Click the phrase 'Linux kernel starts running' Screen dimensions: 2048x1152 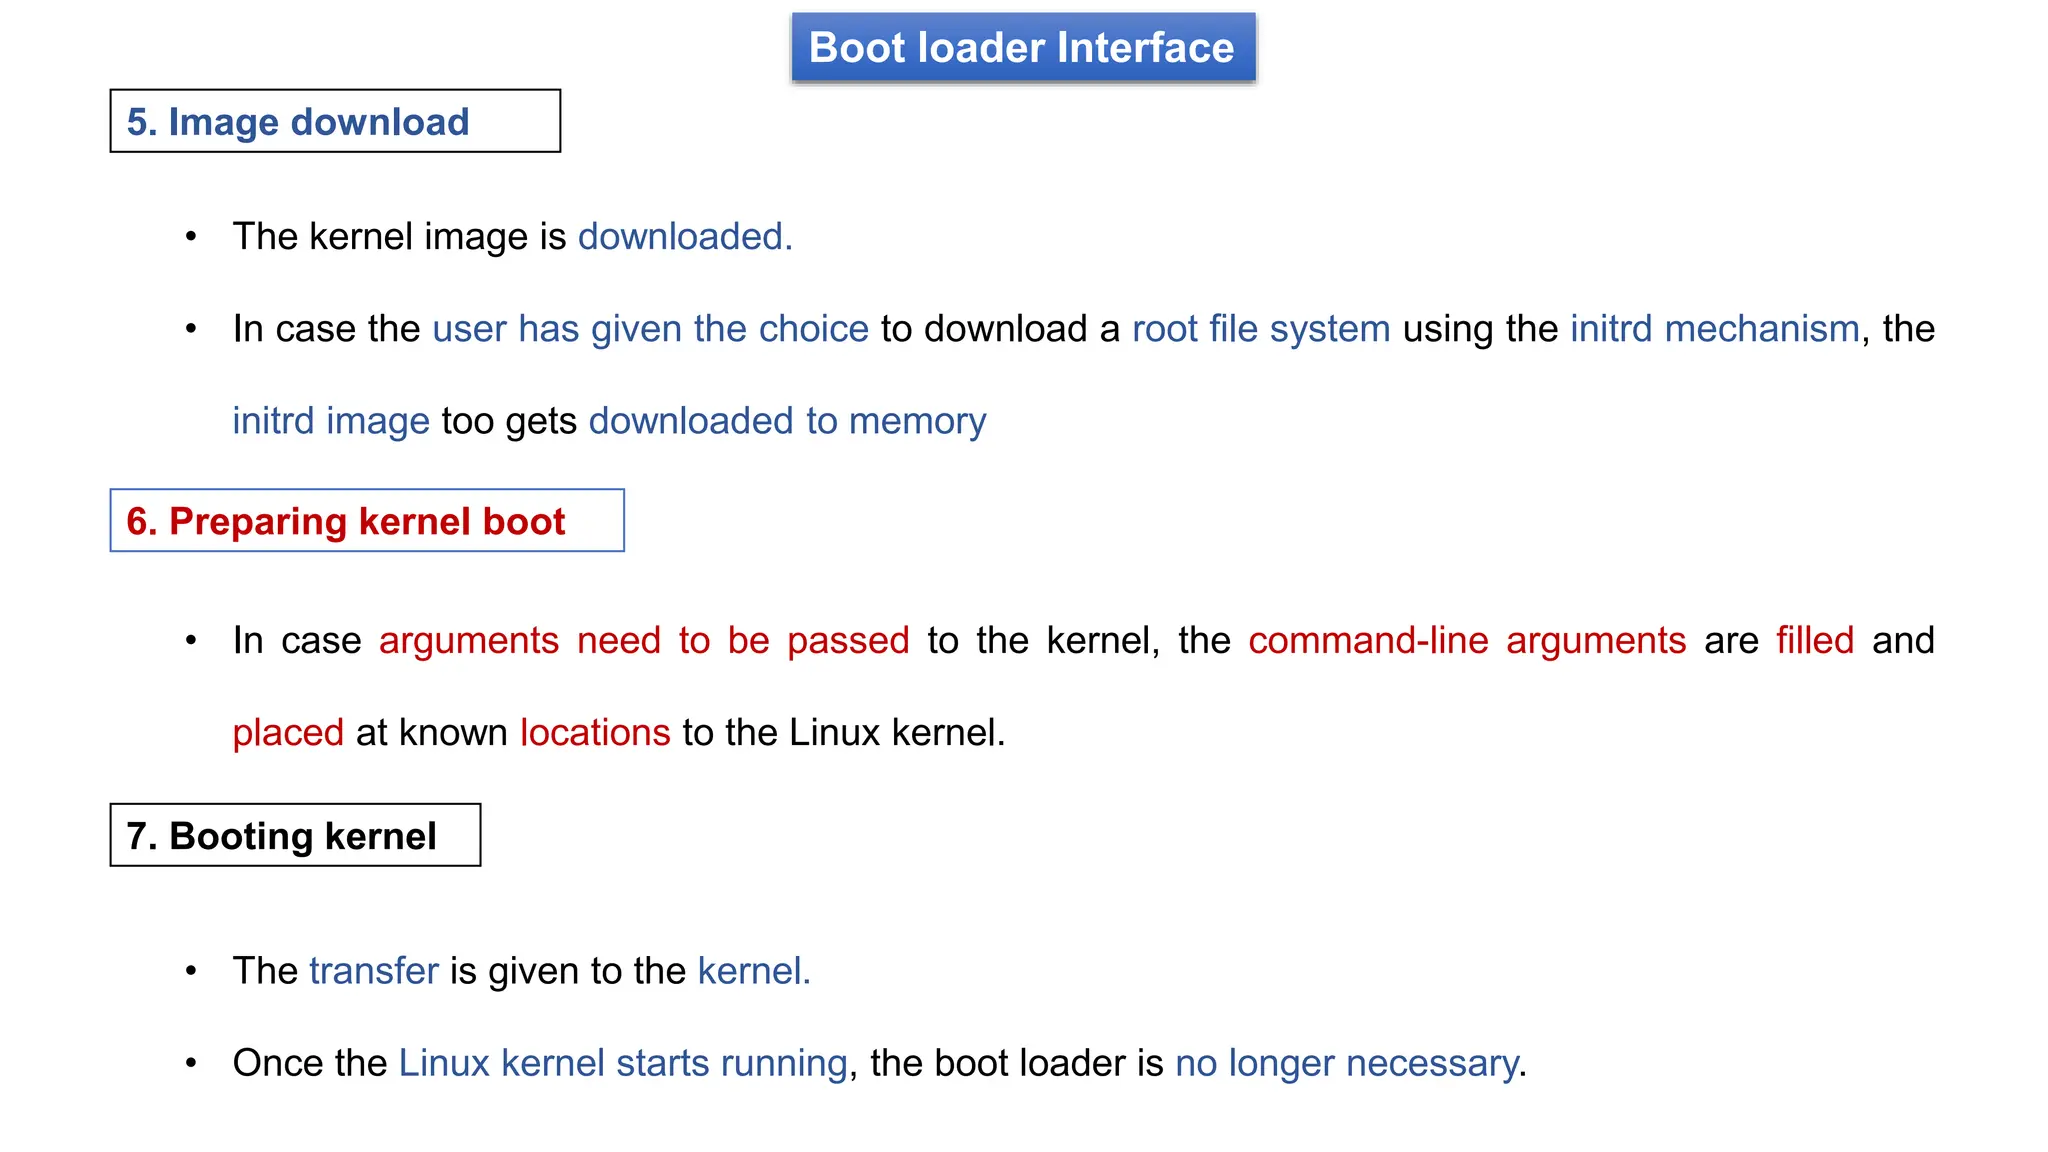(623, 1063)
